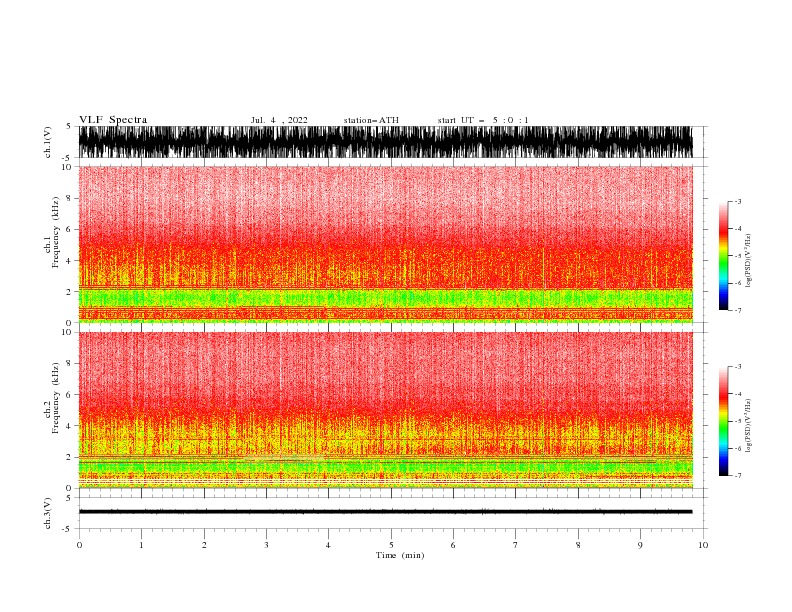Click the "ch.1(V)" waveform axis label

point(48,142)
